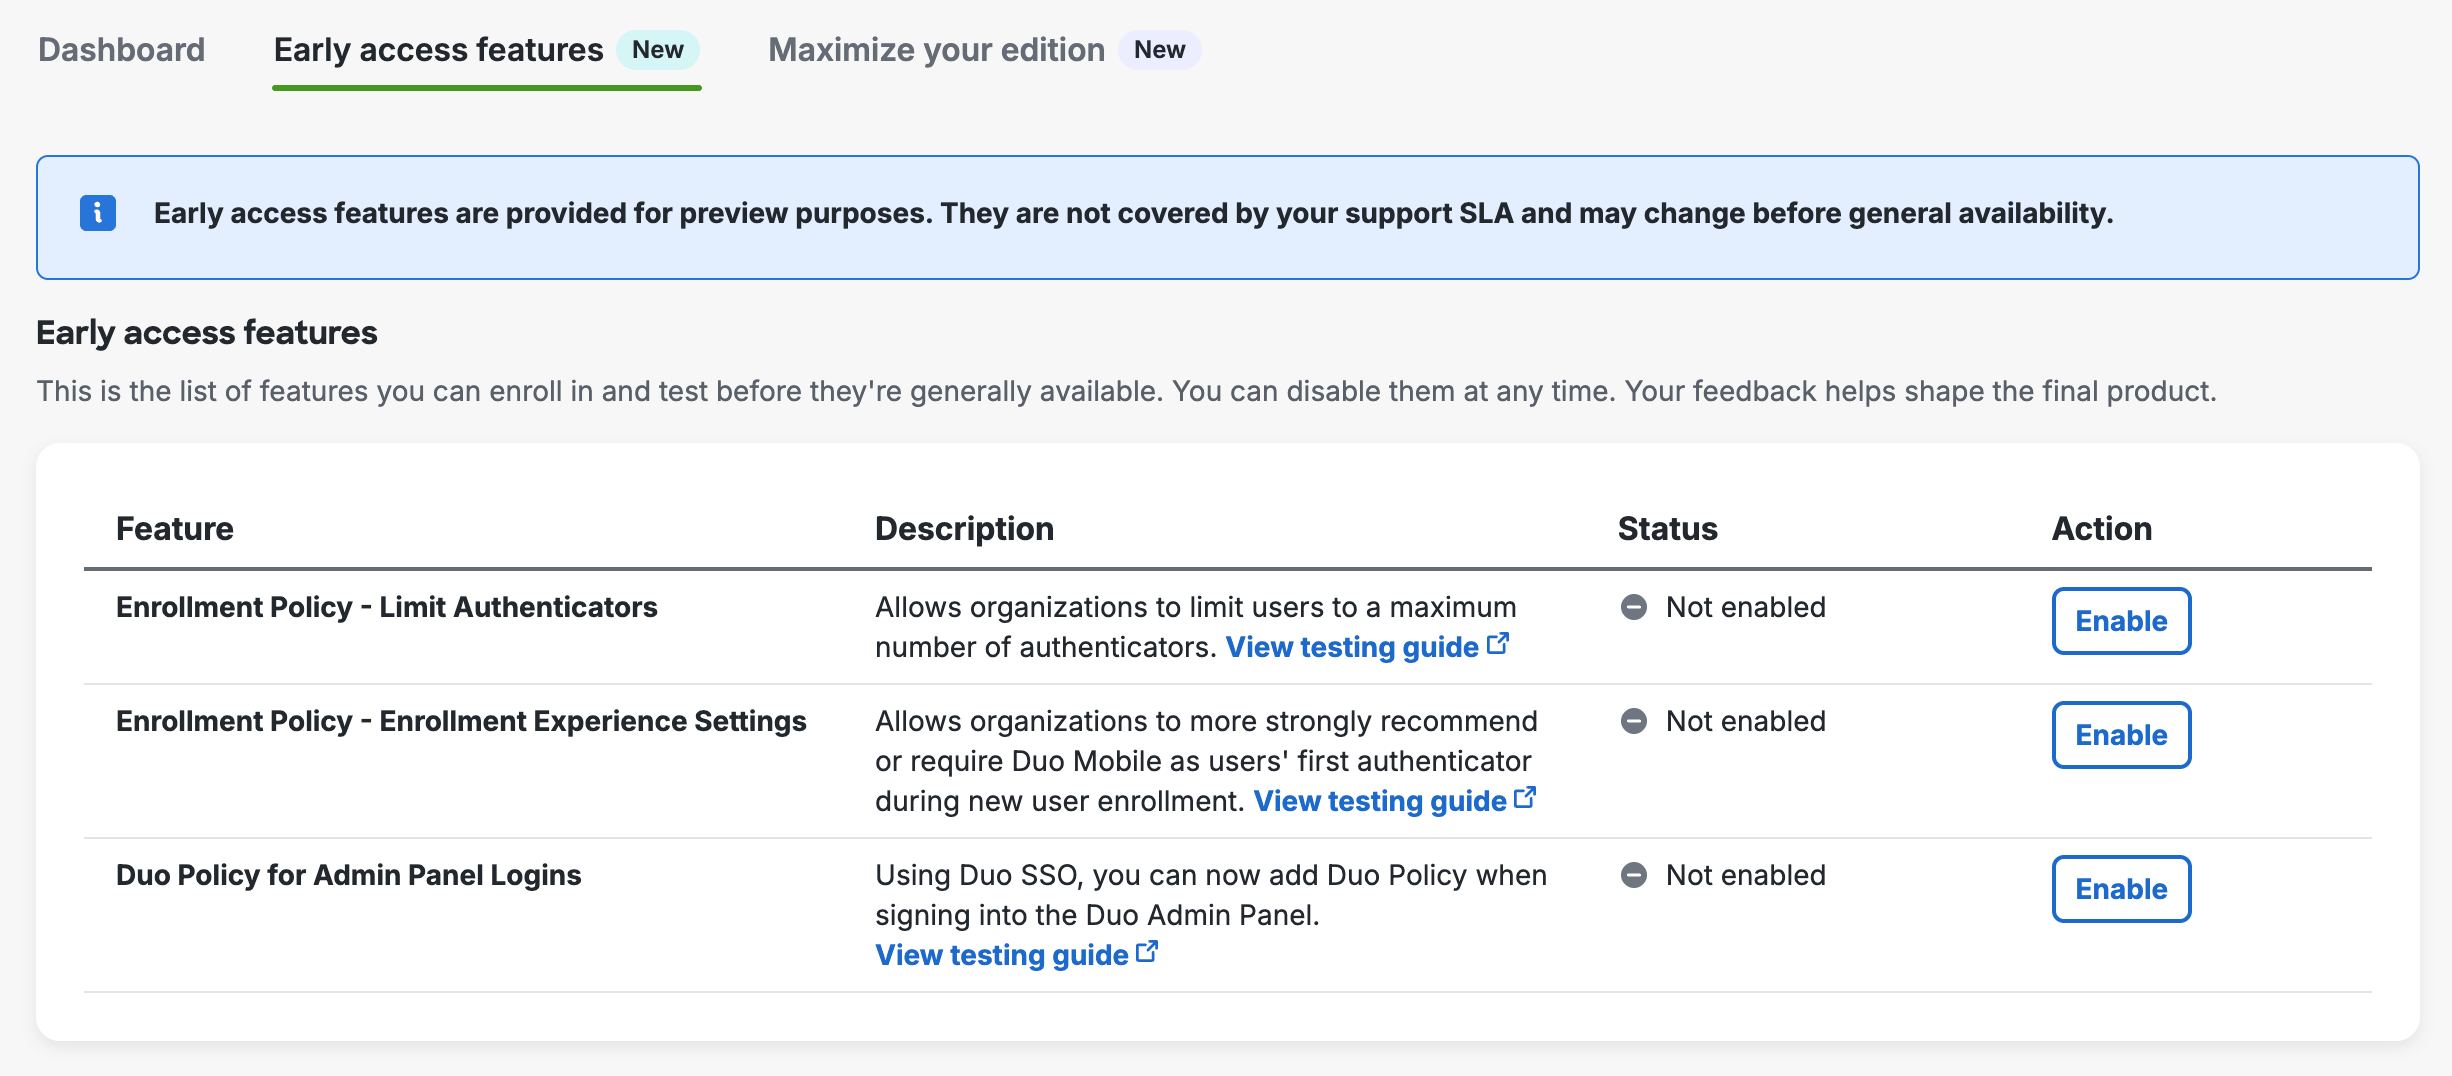Click the Not enabled status icon for Admin Panel Logins
The width and height of the screenshot is (2452, 1076).
tap(1634, 875)
